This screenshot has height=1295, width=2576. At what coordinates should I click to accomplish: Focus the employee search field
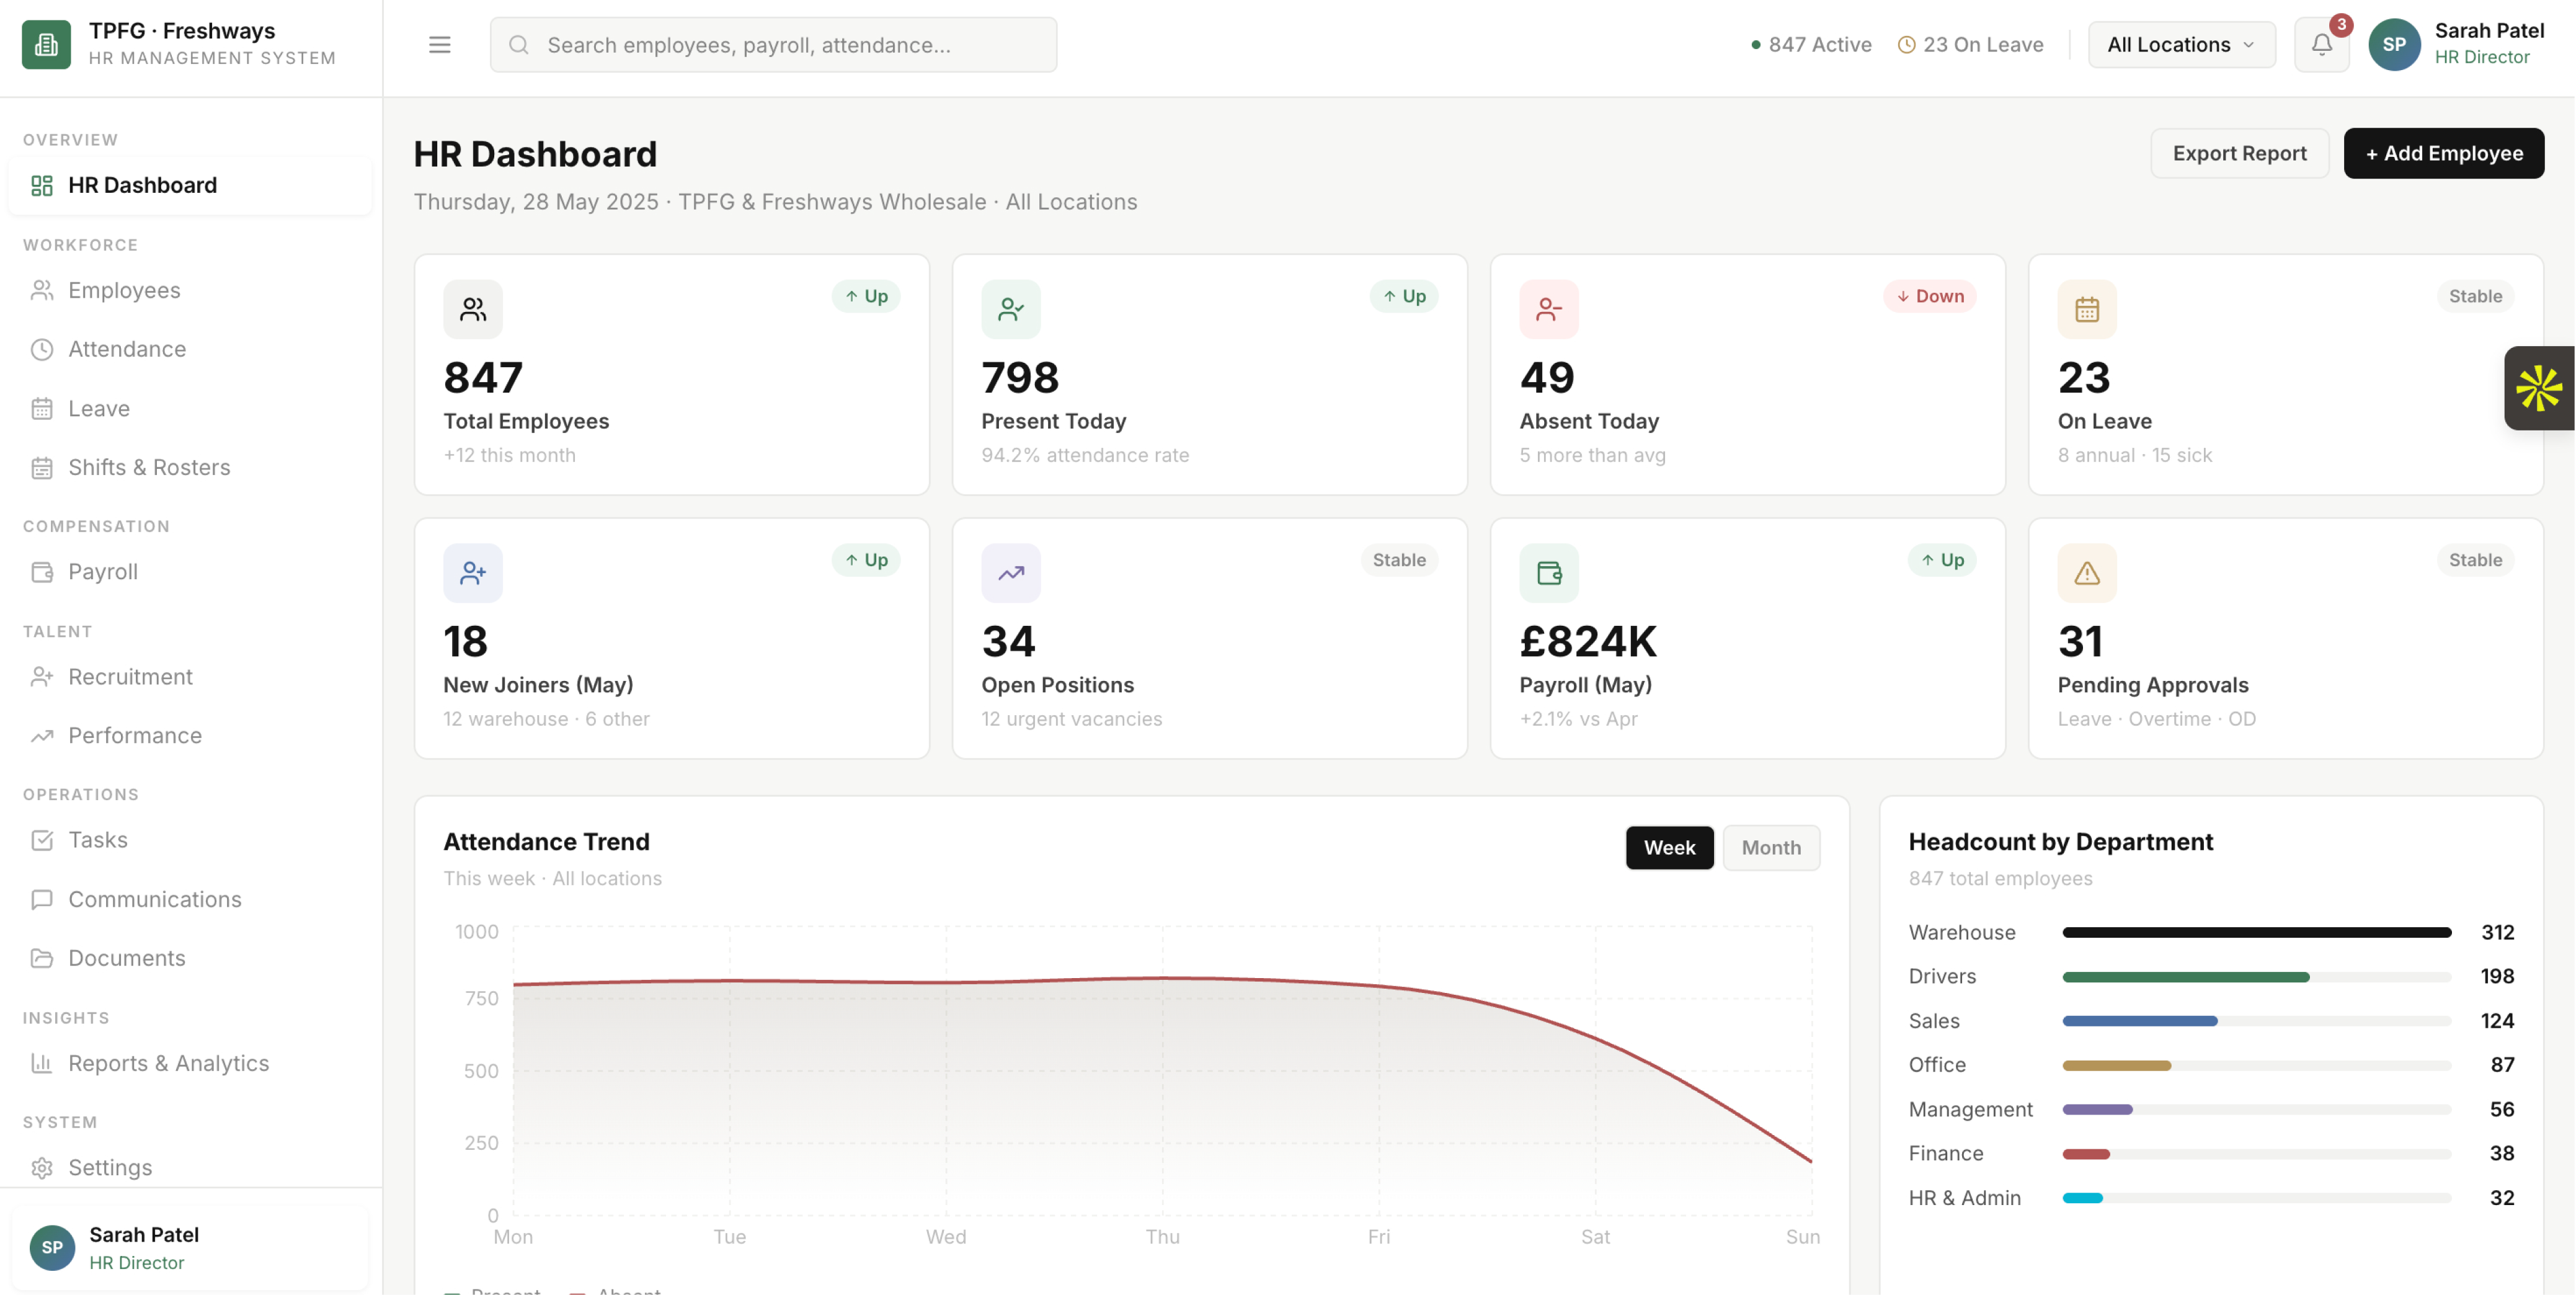point(773,44)
